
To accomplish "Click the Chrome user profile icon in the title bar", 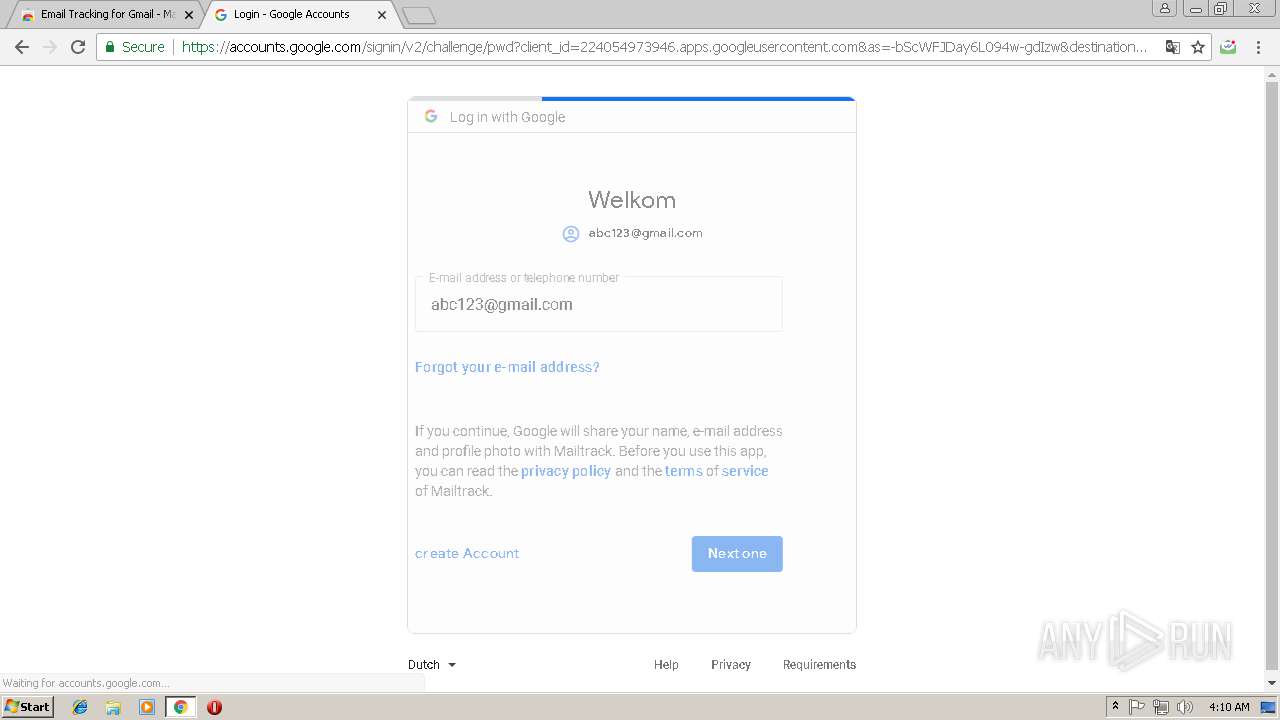I will tap(1165, 8).
